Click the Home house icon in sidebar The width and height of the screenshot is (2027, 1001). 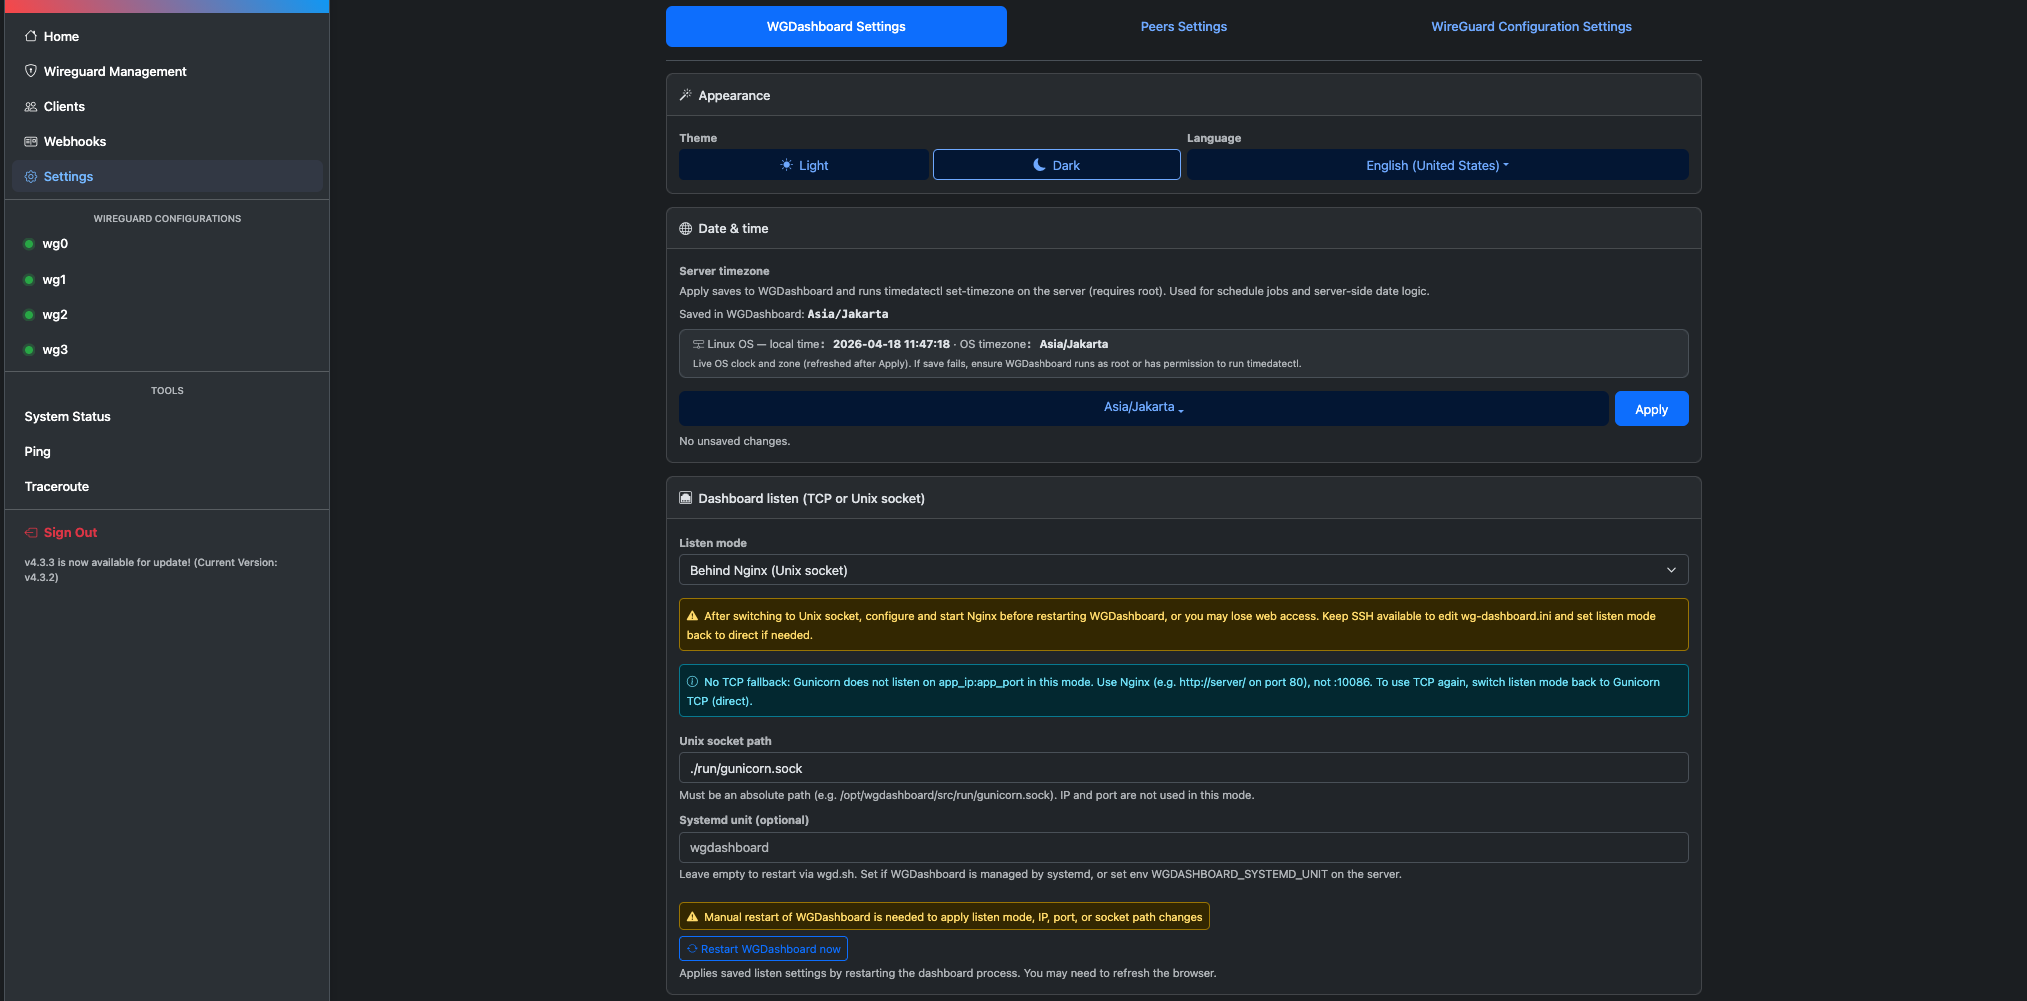31,36
